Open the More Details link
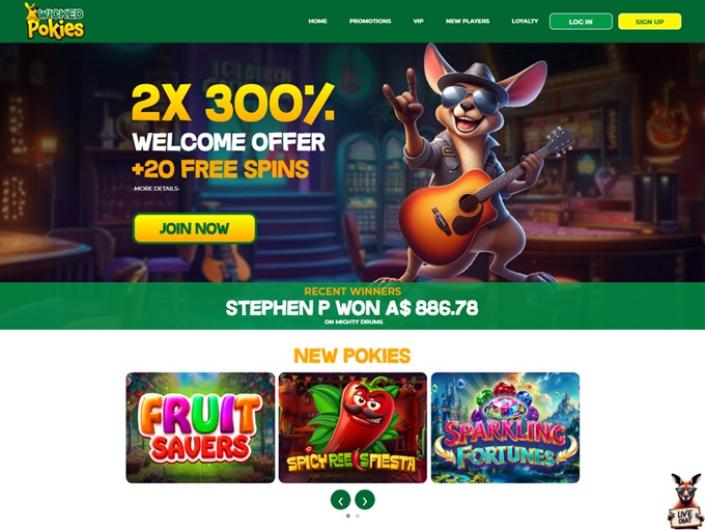 [x=156, y=188]
